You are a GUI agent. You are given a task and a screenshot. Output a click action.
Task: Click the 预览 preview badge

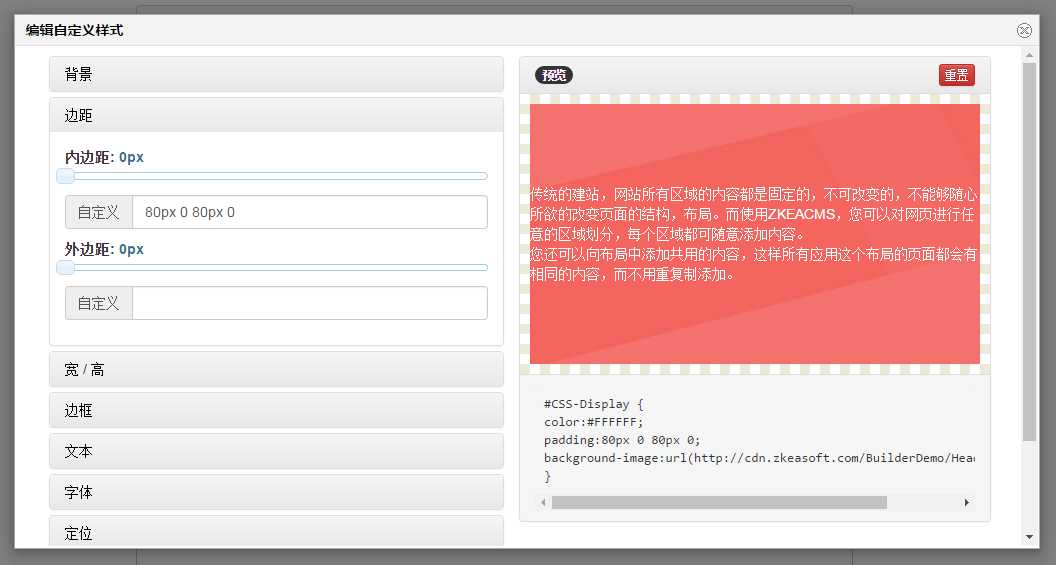pos(554,75)
